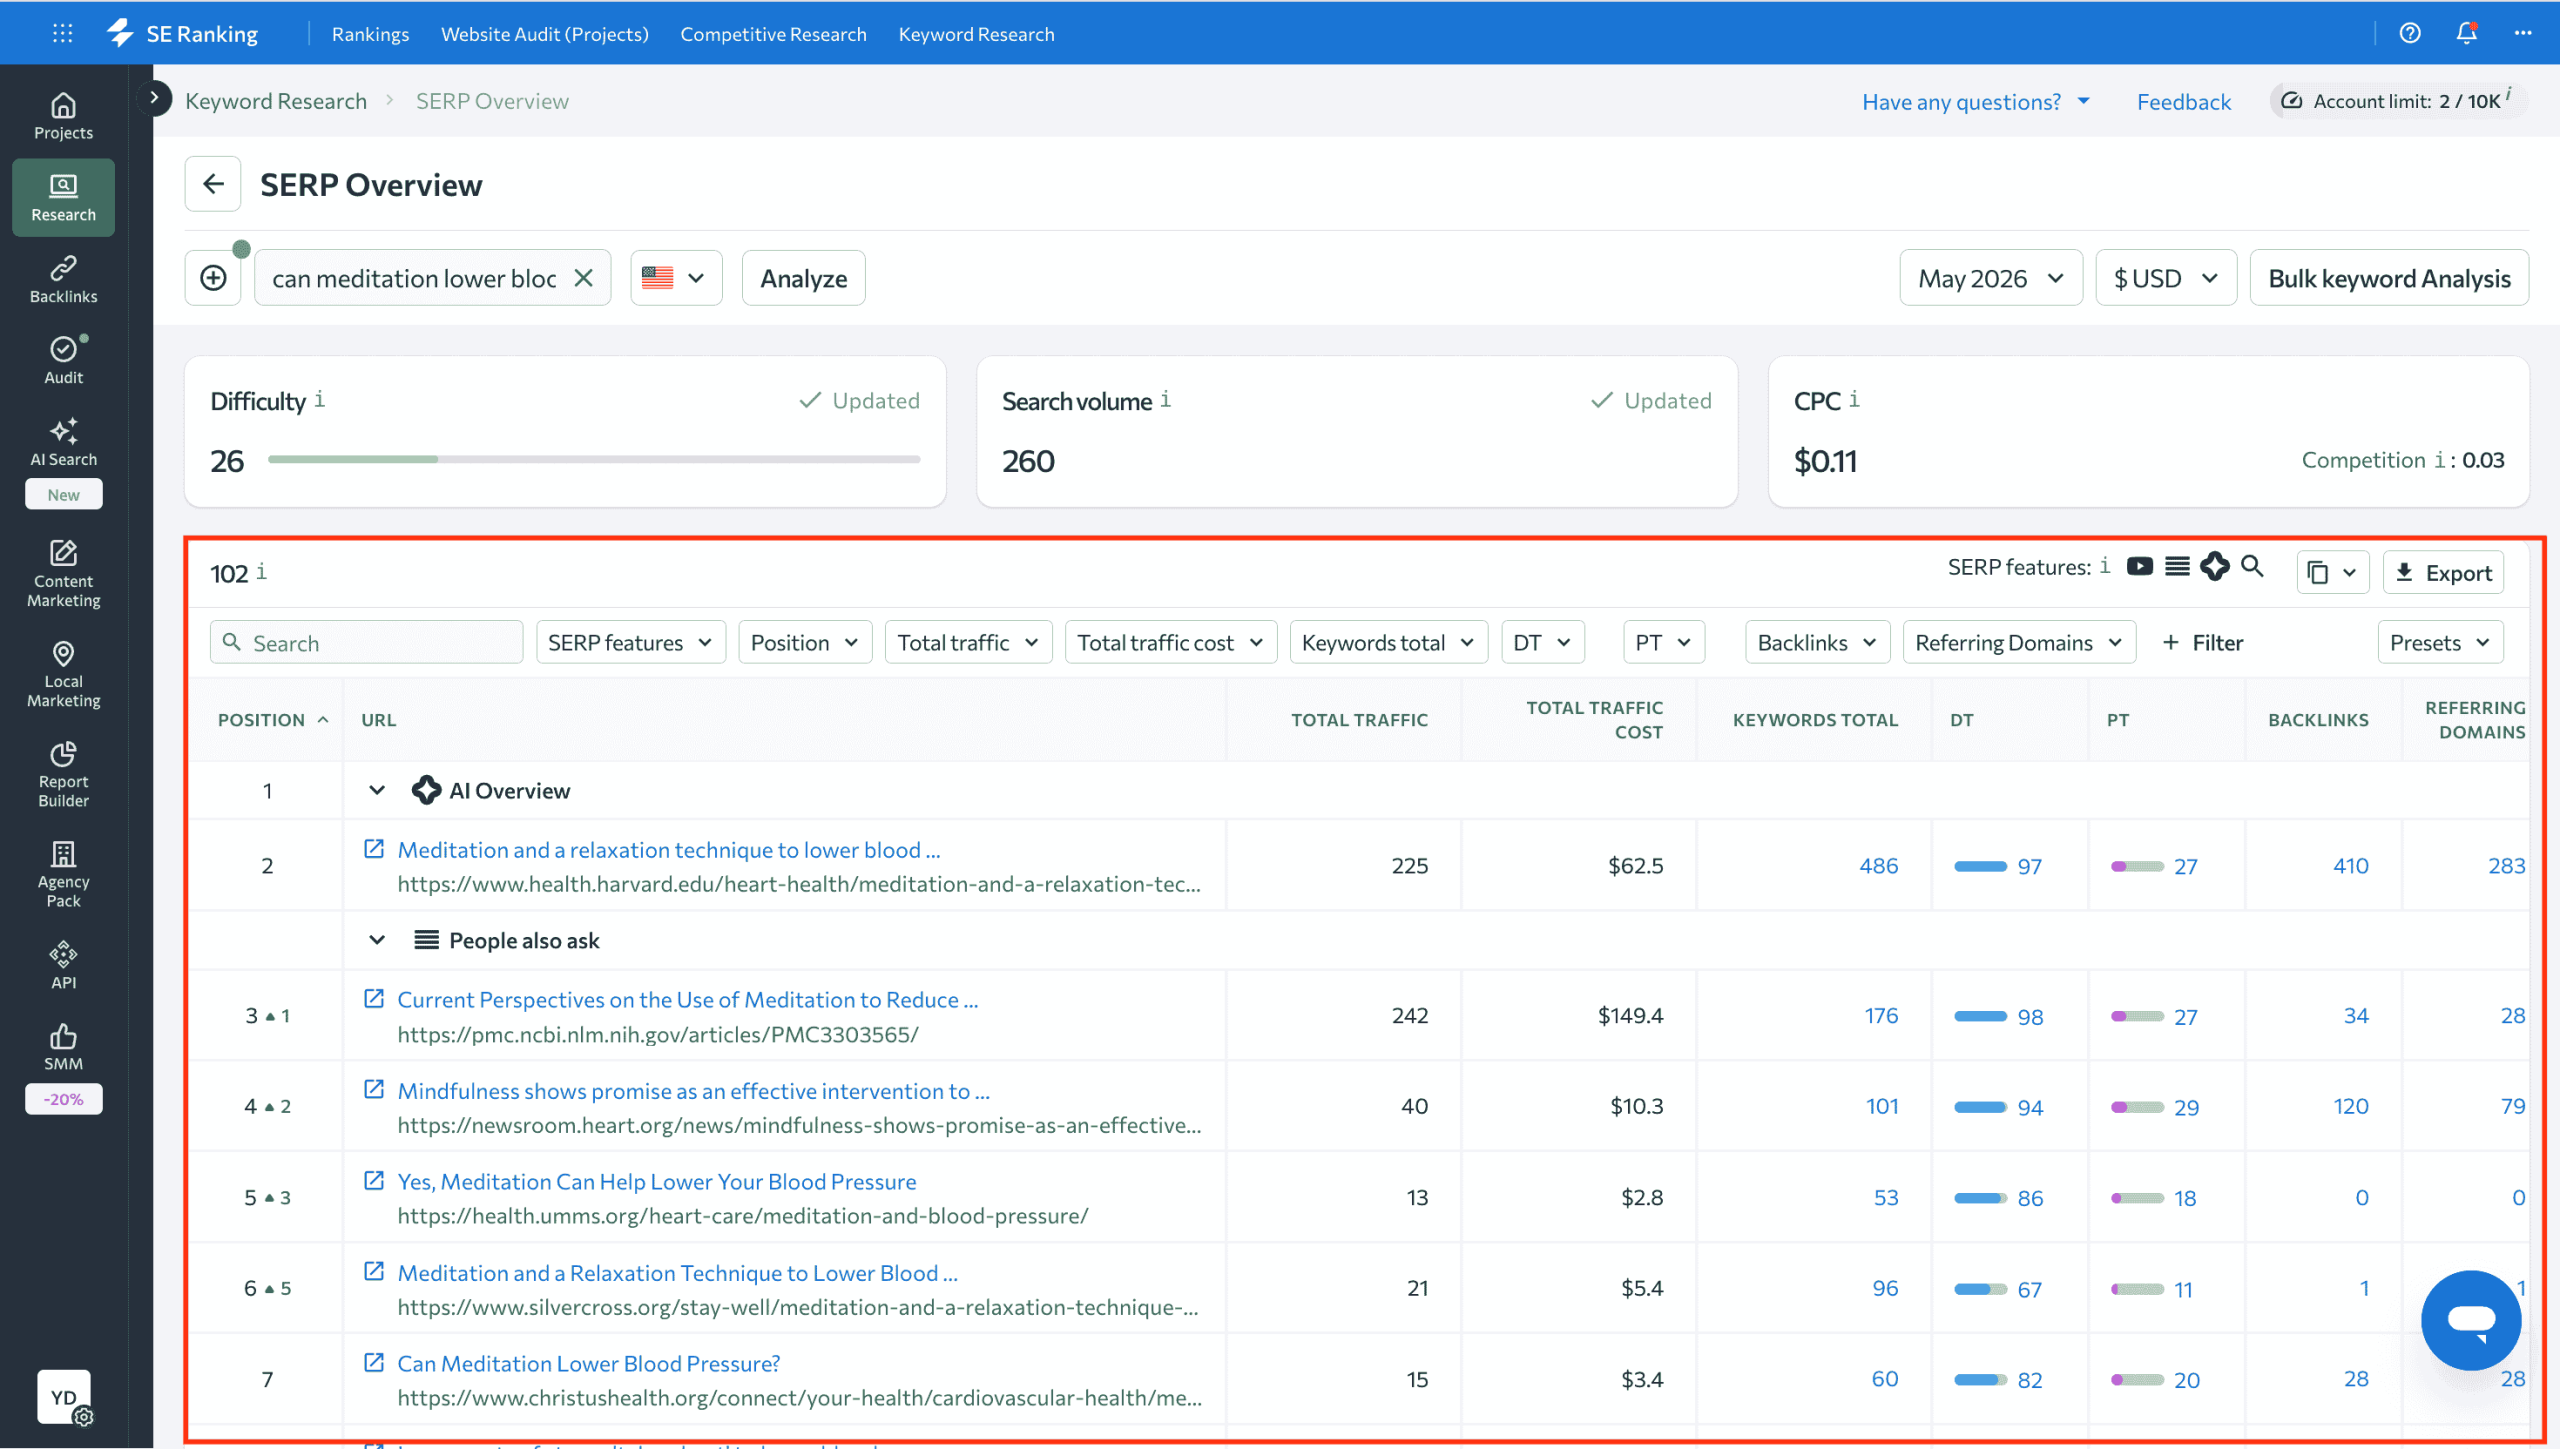Click the People also ask SERP feature icon
The width and height of the screenshot is (2560, 1449).
click(2177, 567)
